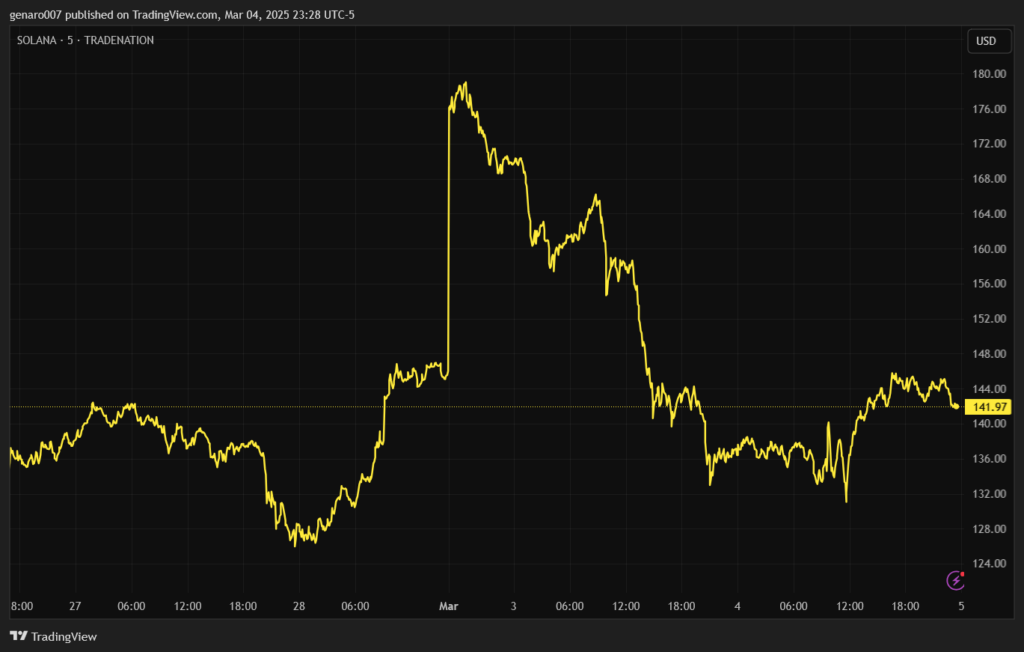Click the genaro007 published header text
Screen dimensions: 1024x652
(182, 14)
